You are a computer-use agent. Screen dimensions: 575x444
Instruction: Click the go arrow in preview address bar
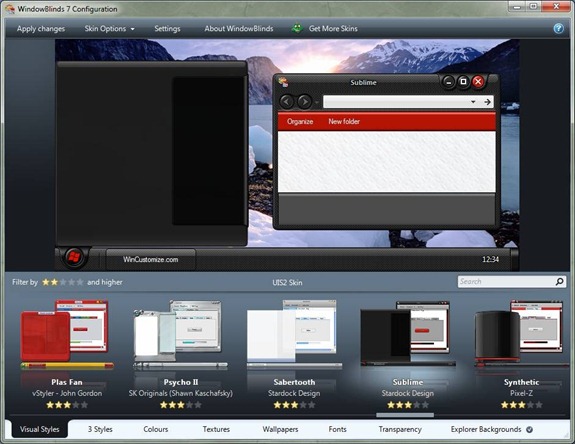point(487,102)
